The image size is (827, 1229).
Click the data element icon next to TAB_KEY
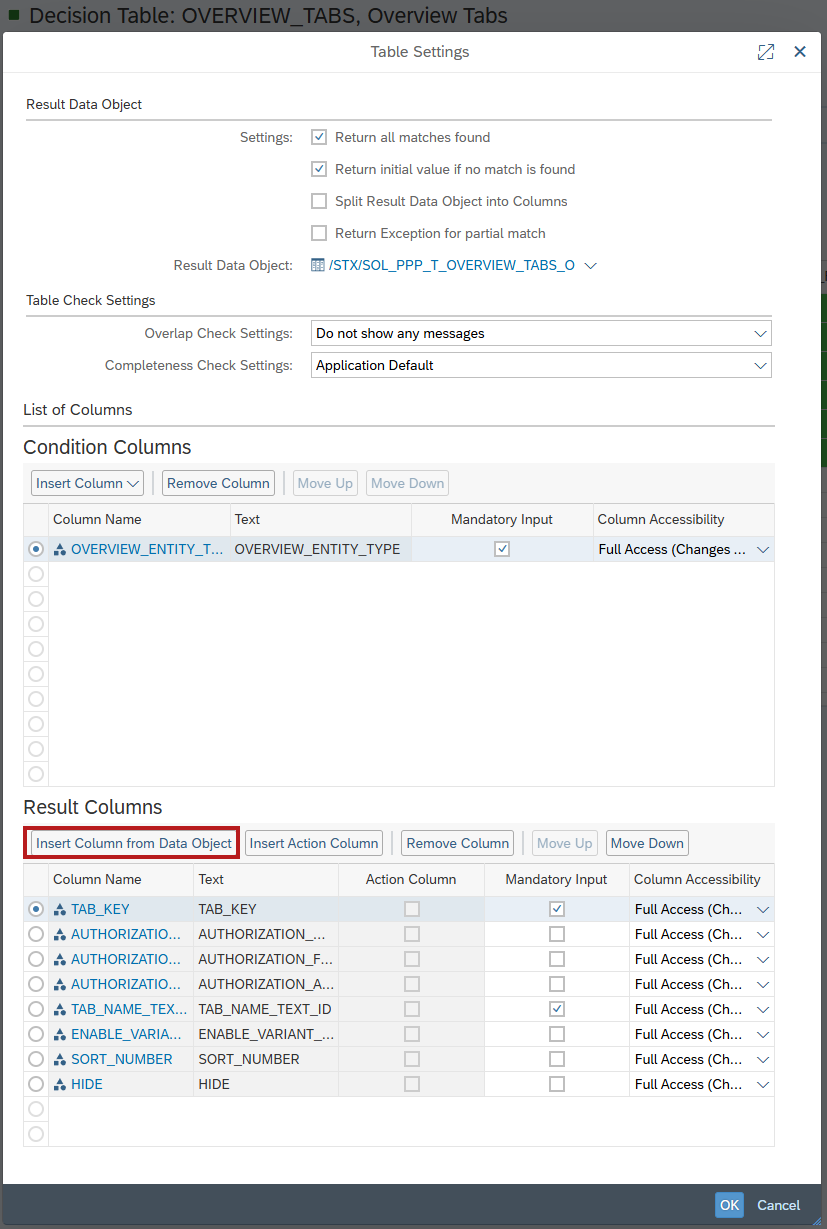(60, 910)
